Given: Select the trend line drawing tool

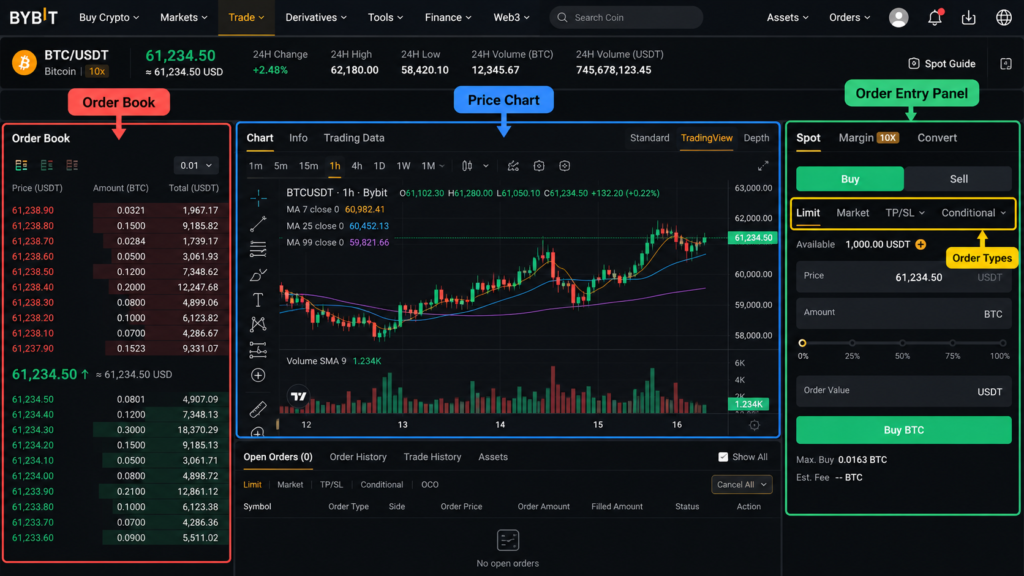Looking at the screenshot, I should (258, 224).
